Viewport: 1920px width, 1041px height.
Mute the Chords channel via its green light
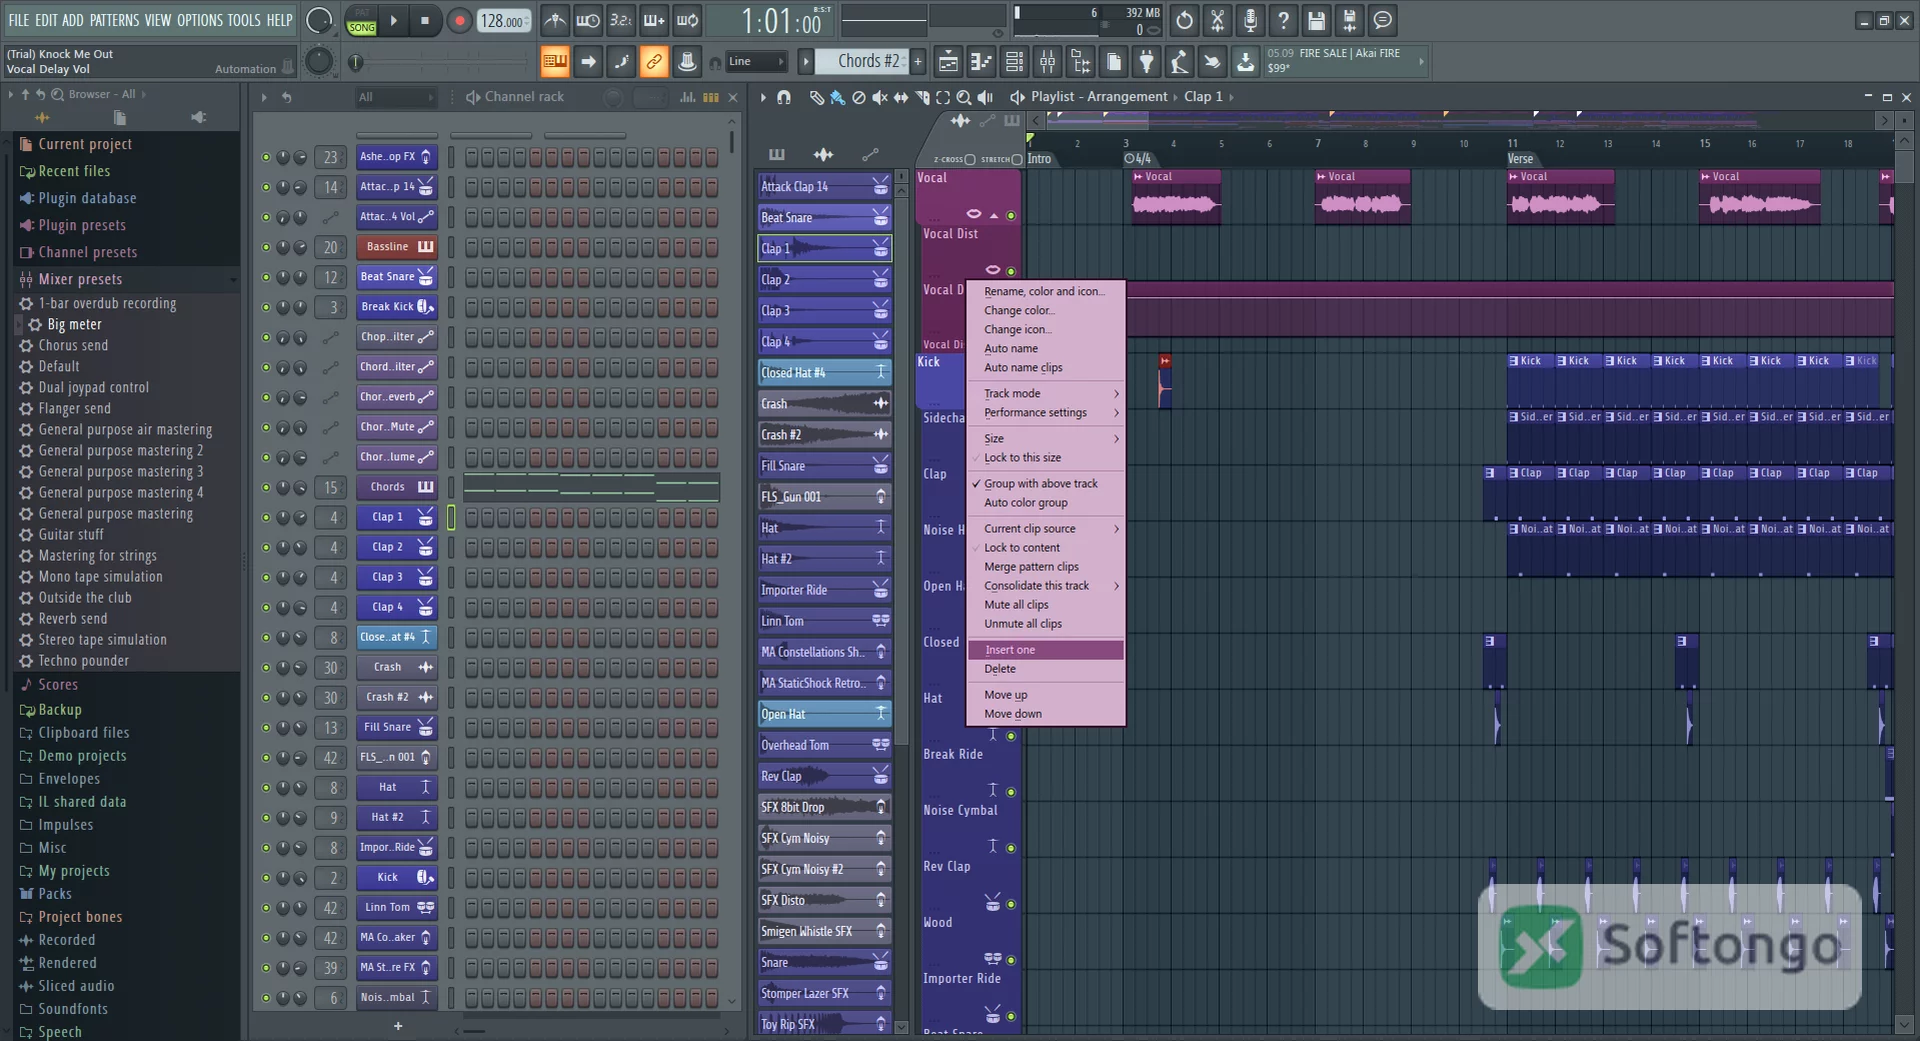[266, 487]
